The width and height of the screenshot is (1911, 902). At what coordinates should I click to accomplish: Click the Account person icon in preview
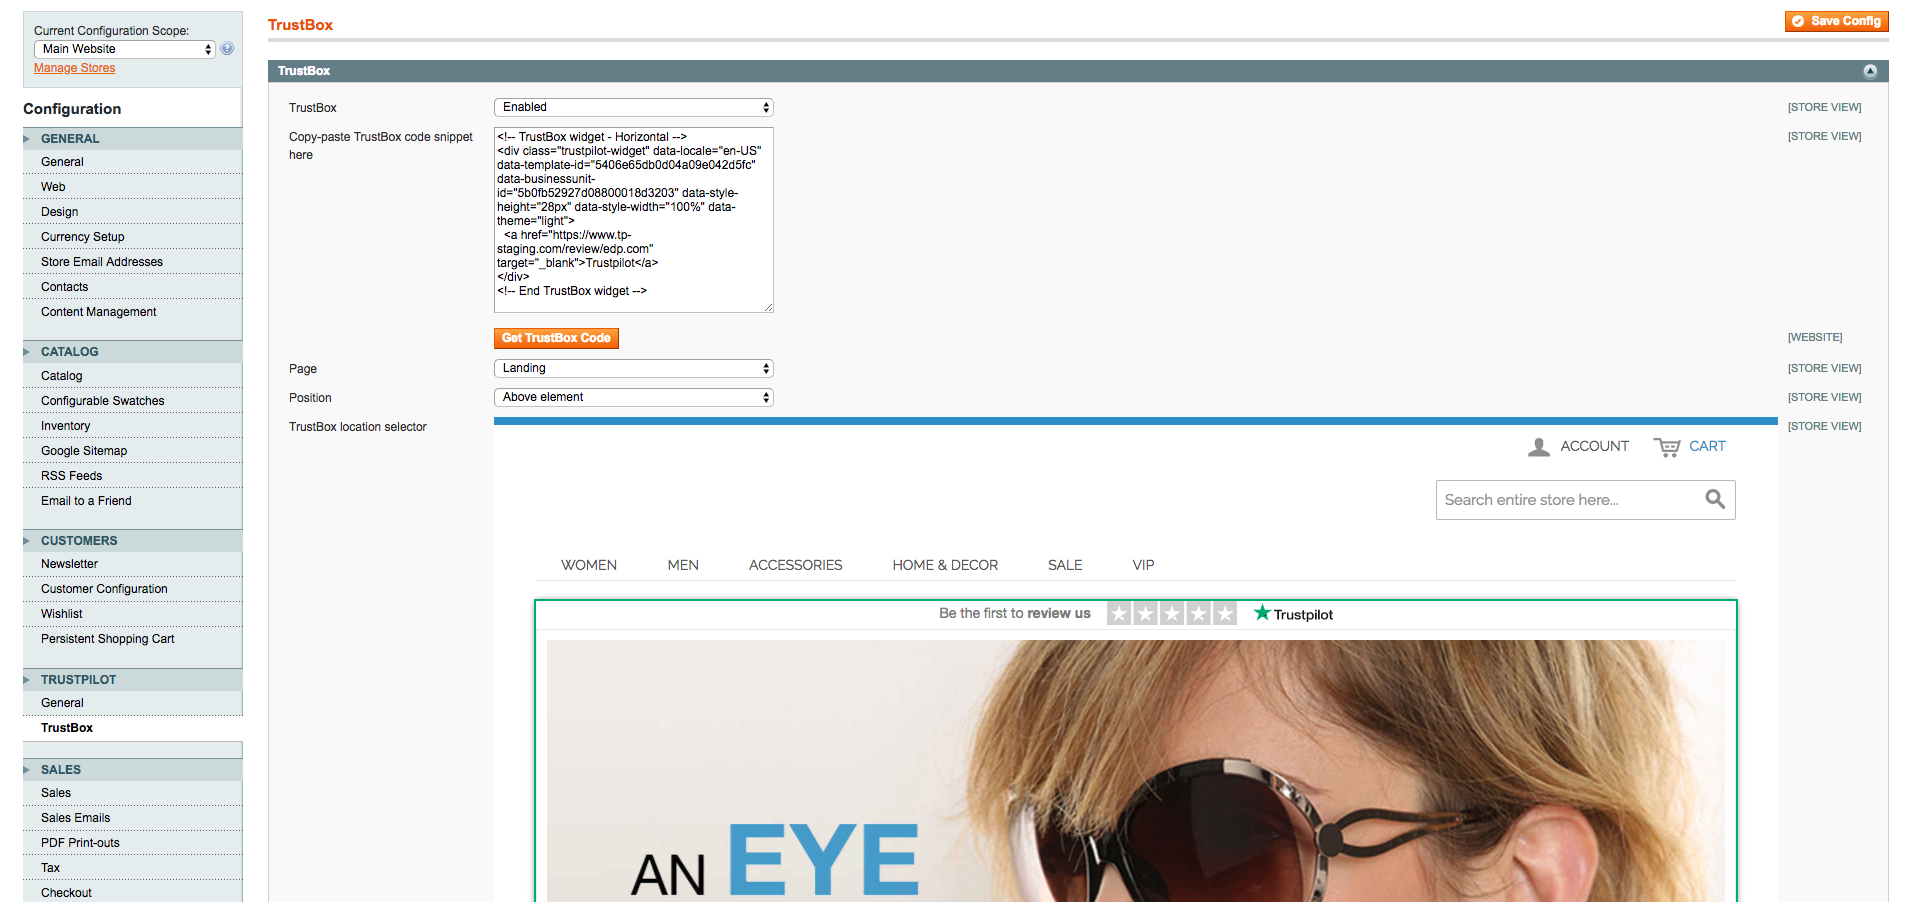[x=1539, y=447]
